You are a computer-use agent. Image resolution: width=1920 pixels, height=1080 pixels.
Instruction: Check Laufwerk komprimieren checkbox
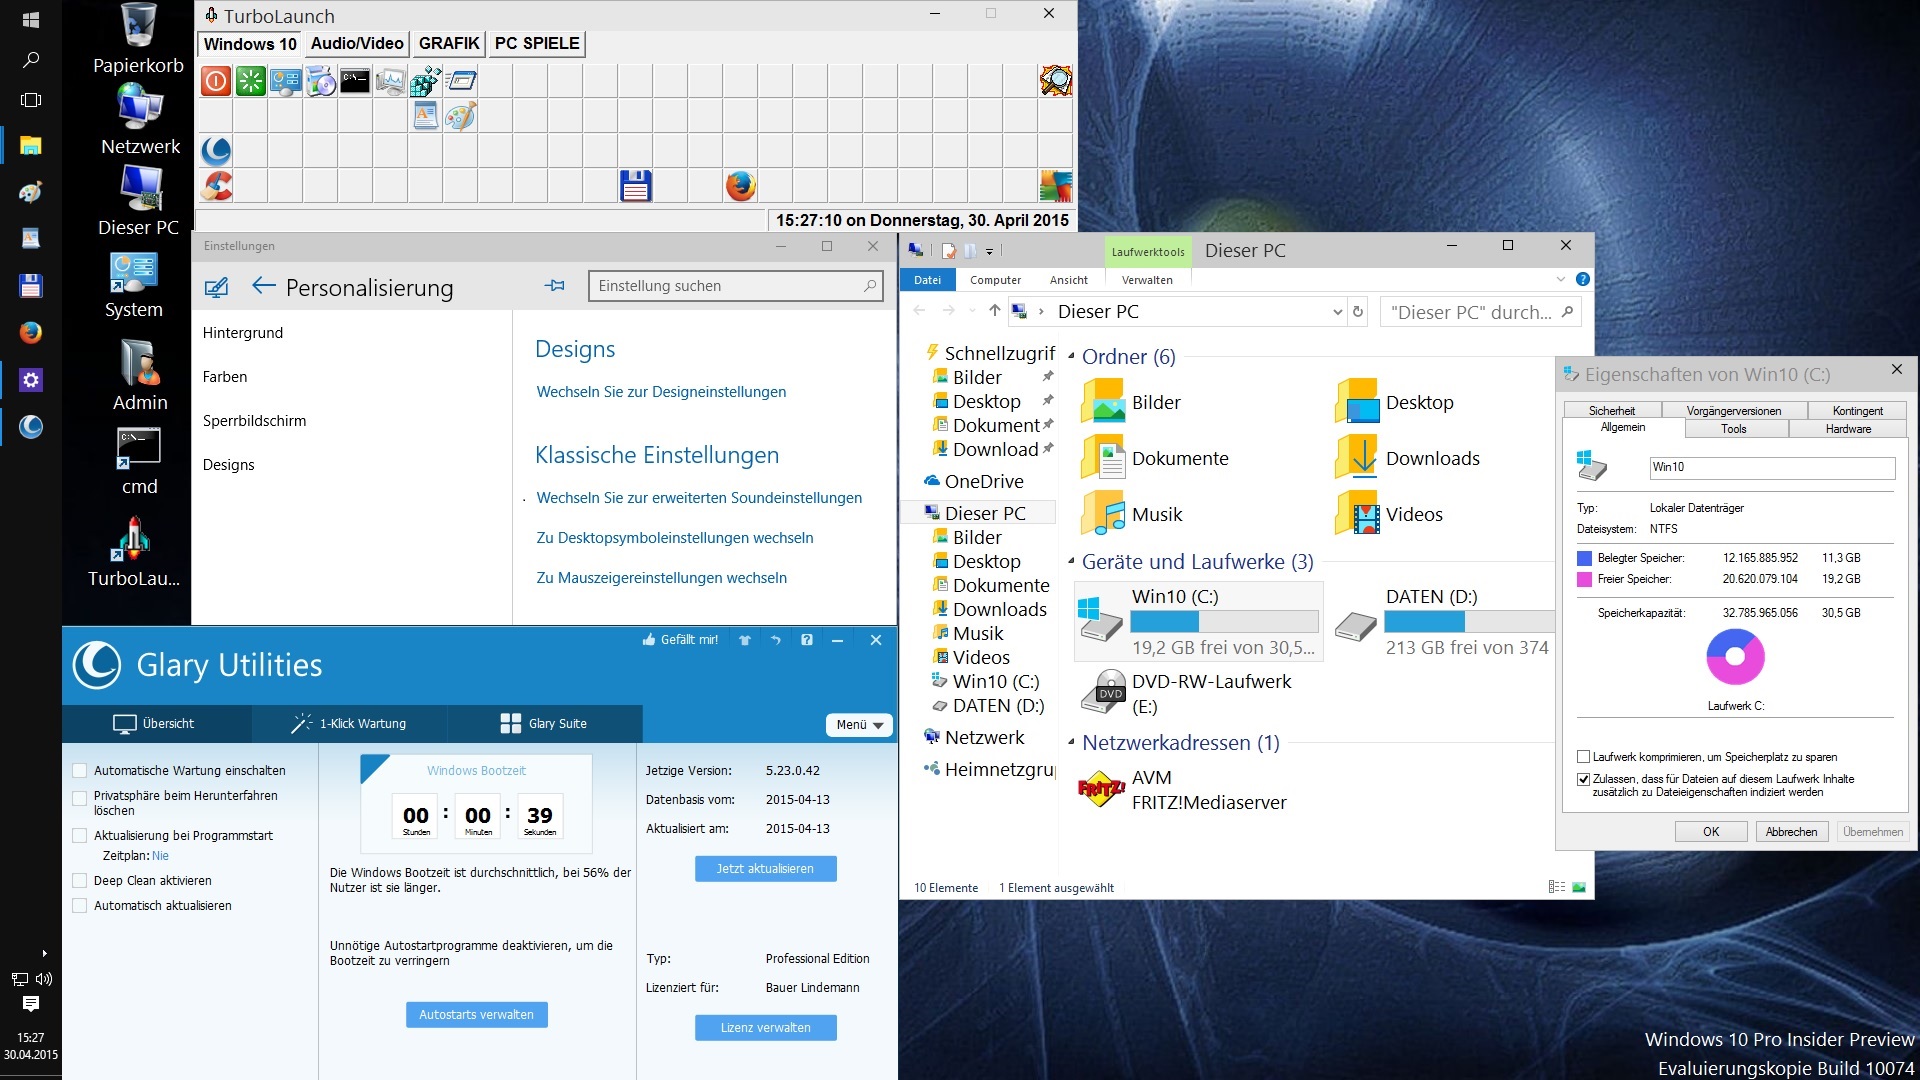pyautogui.click(x=1583, y=757)
